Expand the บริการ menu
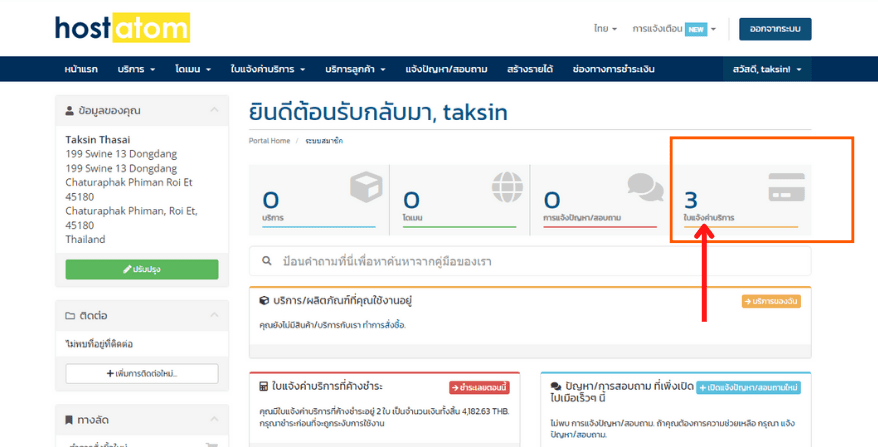The image size is (878, 447). pyautogui.click(x=136, y=69)
